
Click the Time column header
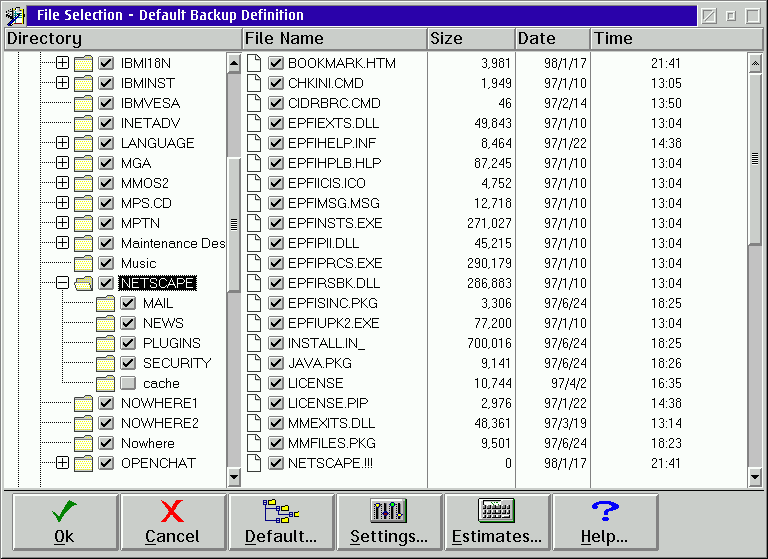[676, 39]
